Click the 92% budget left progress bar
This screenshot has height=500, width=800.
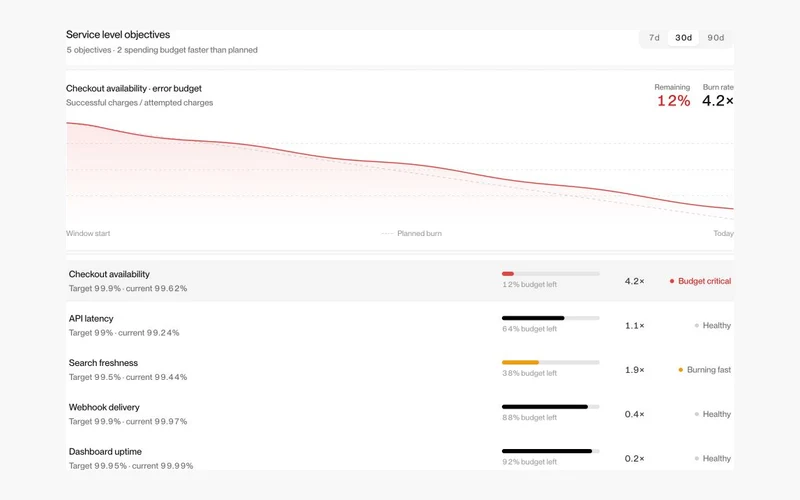pyautogui.click(x=551, y=452)
